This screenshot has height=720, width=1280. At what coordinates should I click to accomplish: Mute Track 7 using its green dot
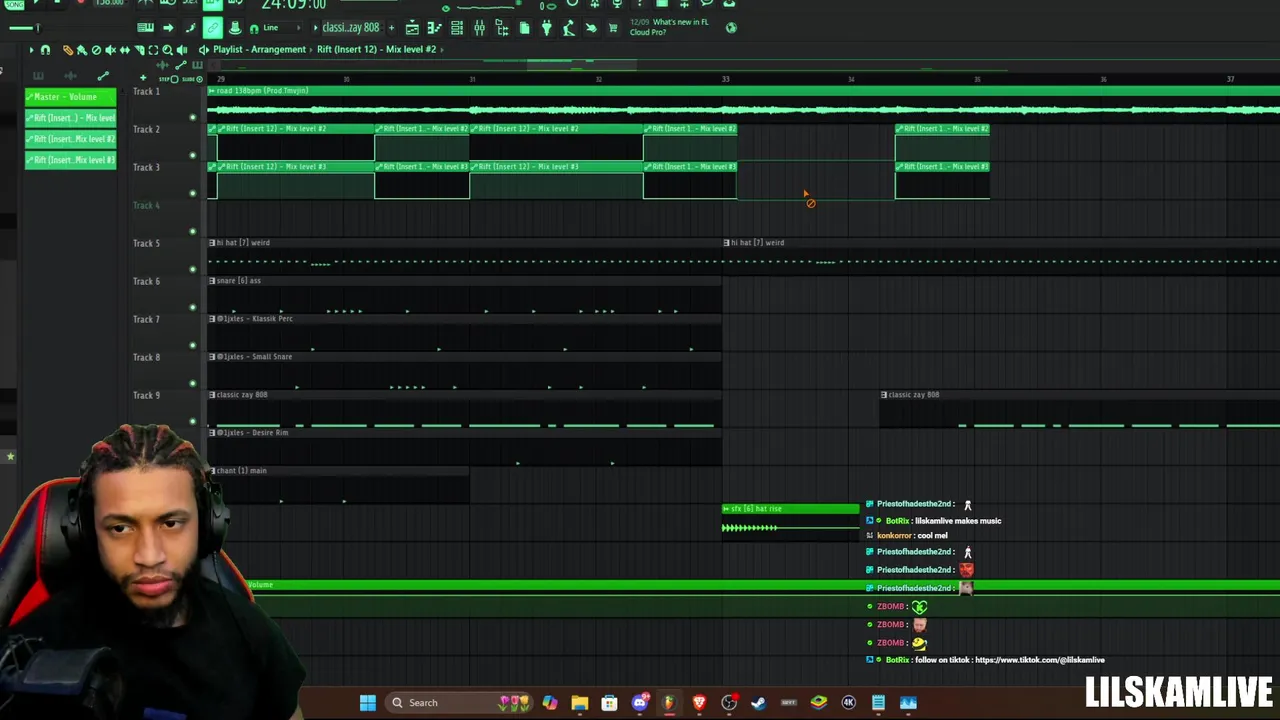click(193, 345)
